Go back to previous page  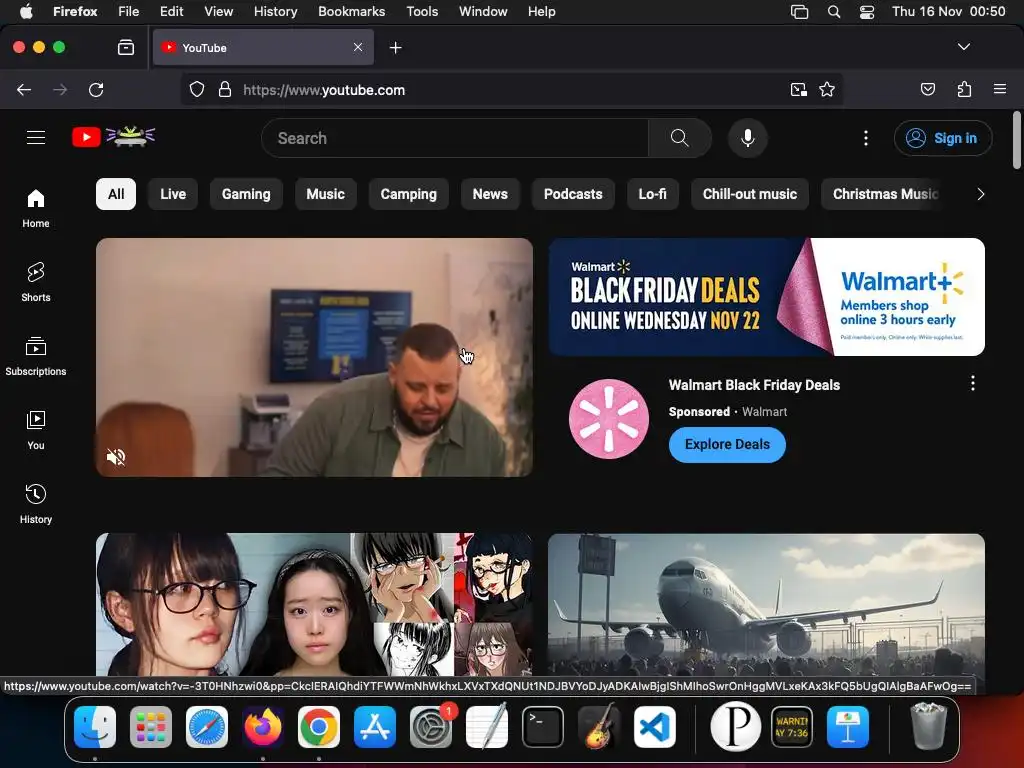24,89
